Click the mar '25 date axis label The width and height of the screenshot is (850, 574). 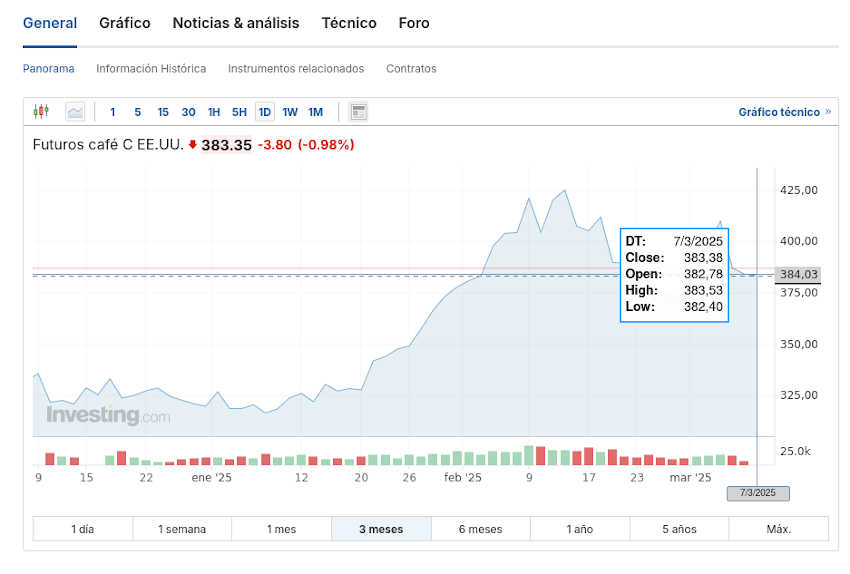[x=690, y=478]
